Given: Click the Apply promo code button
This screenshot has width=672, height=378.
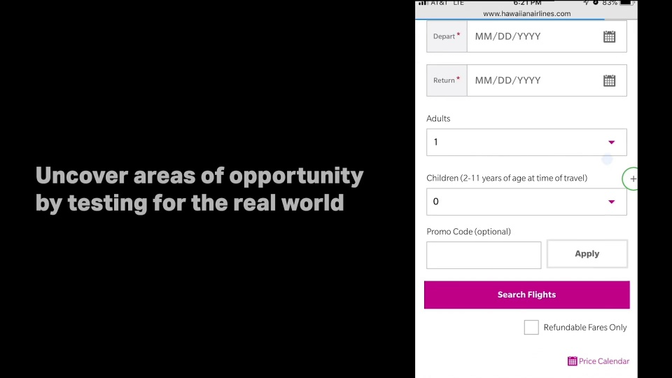Looking at the screenshot, I should (x=587, y=254).
